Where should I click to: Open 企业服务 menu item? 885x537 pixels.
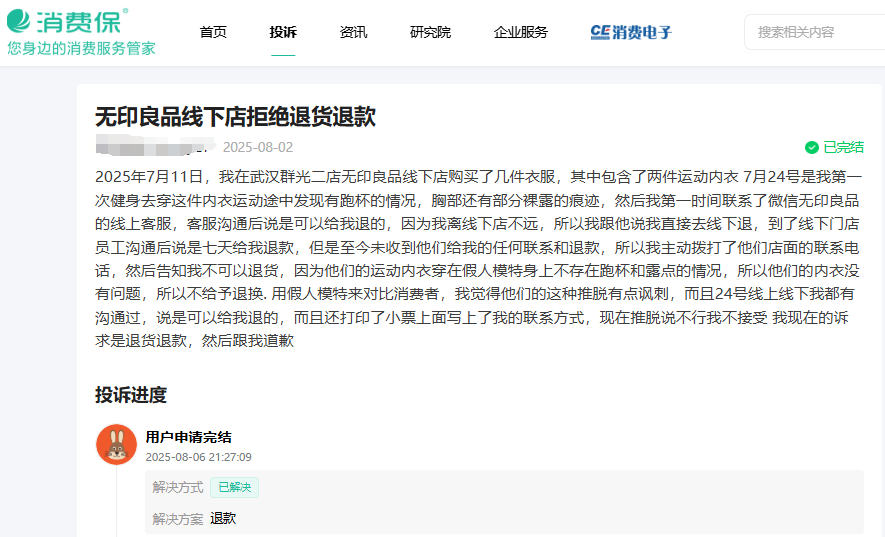pyautogui.click(x=520, y=32)
